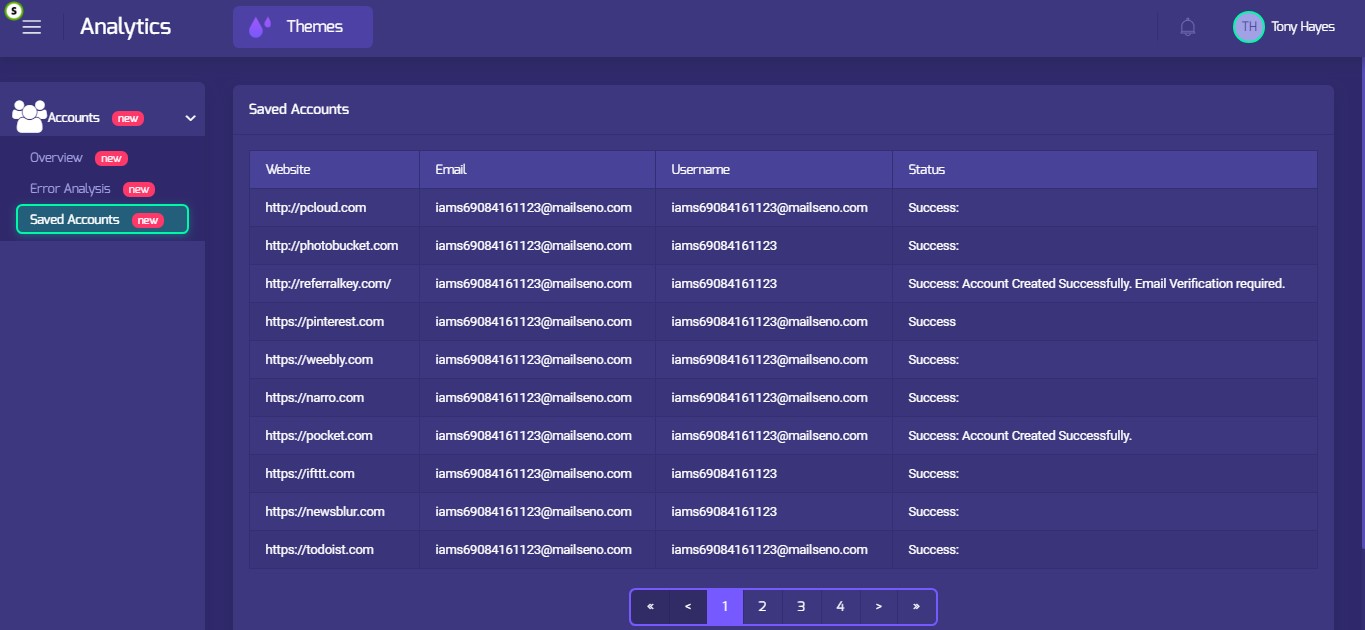Go to first page with « button
This screenshot has height=630, width=1365.
(x=650, y=607)
